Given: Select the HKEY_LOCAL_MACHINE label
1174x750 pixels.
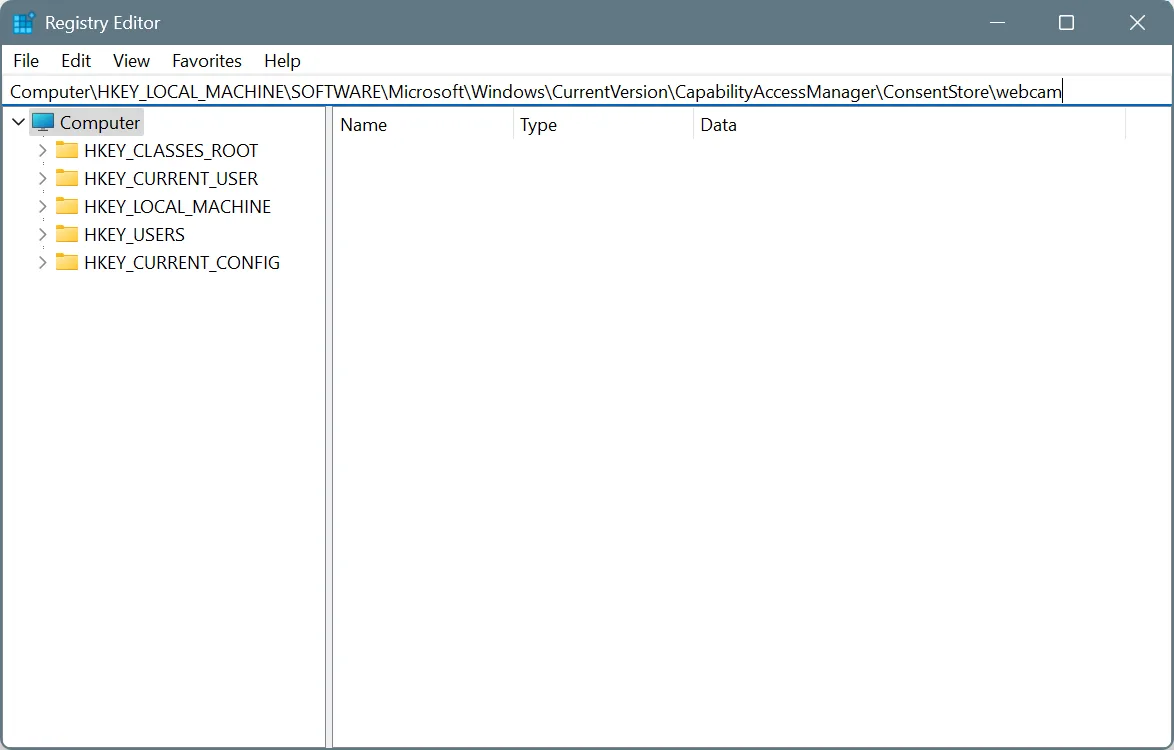Looking at the screenshot, I should 177,207.
